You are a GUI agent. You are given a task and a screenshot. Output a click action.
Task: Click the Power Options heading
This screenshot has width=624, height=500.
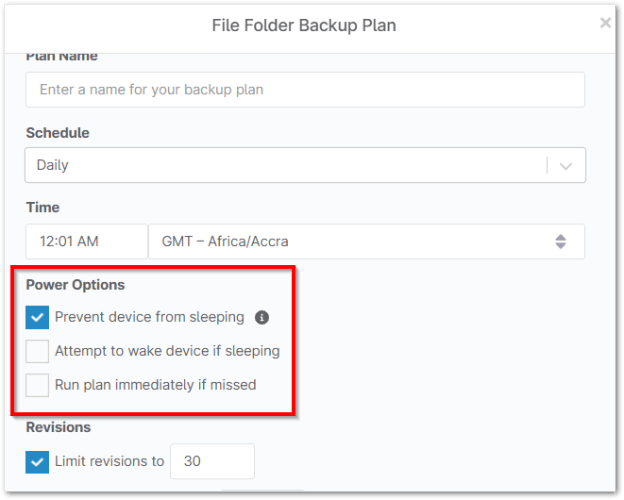[75, 285]
